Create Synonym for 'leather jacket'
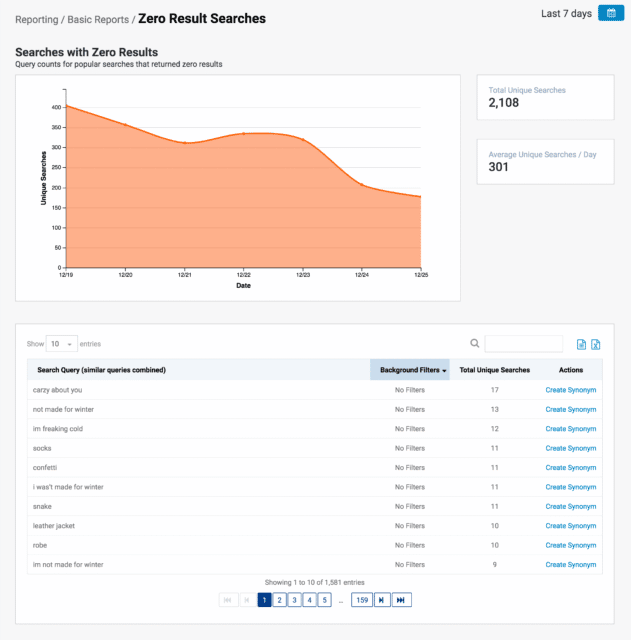This screenshot has width=631, height=640. click(571, 526)
